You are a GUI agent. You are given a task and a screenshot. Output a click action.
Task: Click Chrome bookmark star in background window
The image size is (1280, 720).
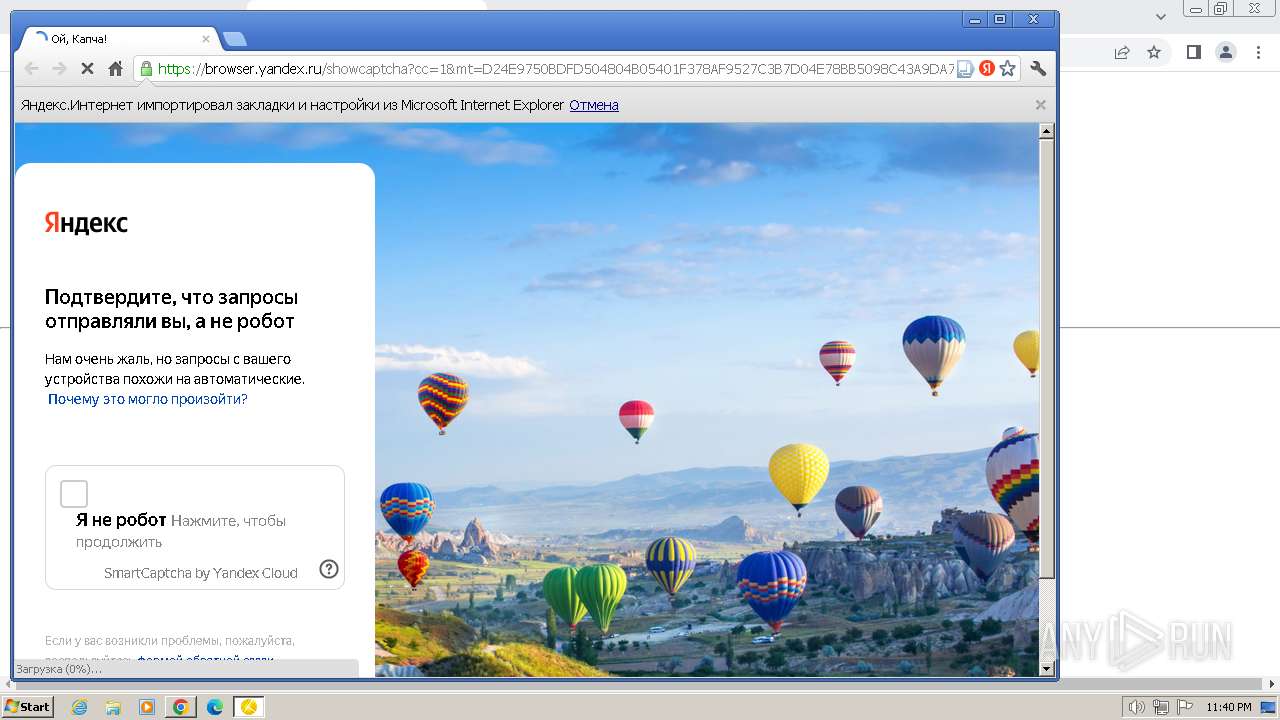point(1154,52)
